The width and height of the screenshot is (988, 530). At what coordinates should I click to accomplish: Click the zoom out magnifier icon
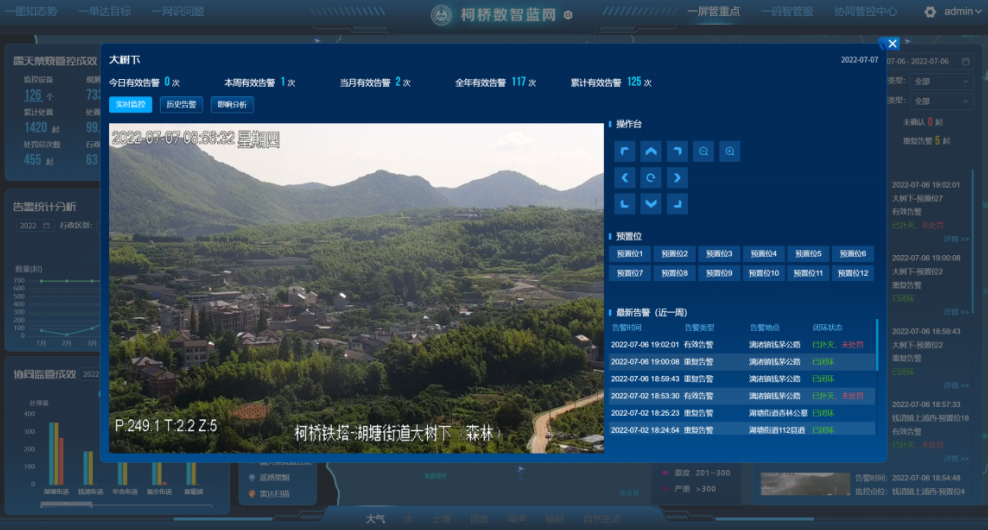(x=704, y=152)
